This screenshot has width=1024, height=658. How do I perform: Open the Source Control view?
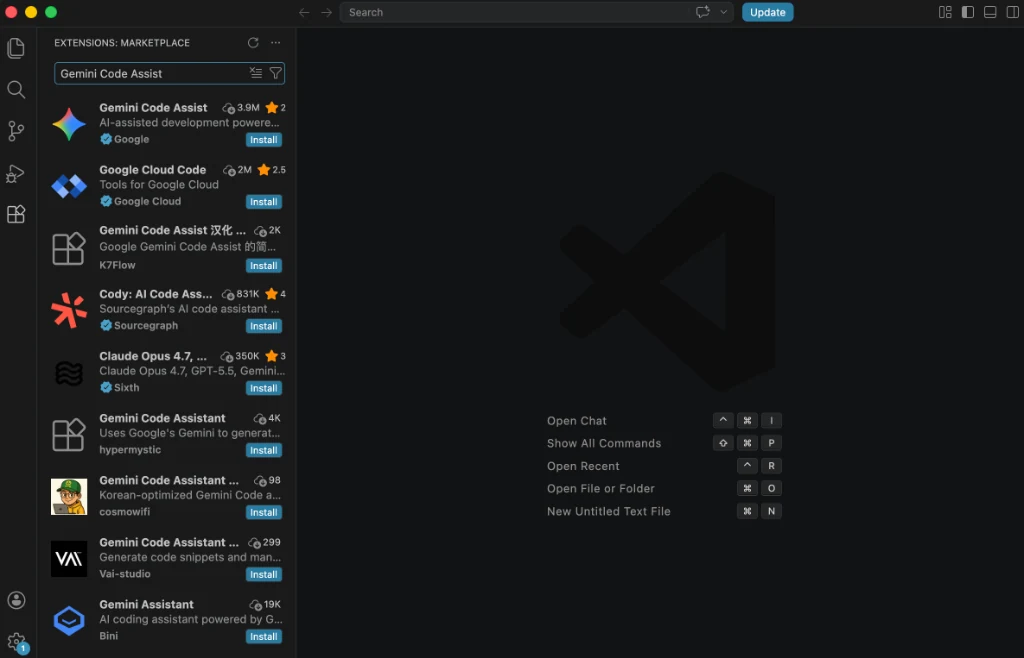[x=16, y=131]
